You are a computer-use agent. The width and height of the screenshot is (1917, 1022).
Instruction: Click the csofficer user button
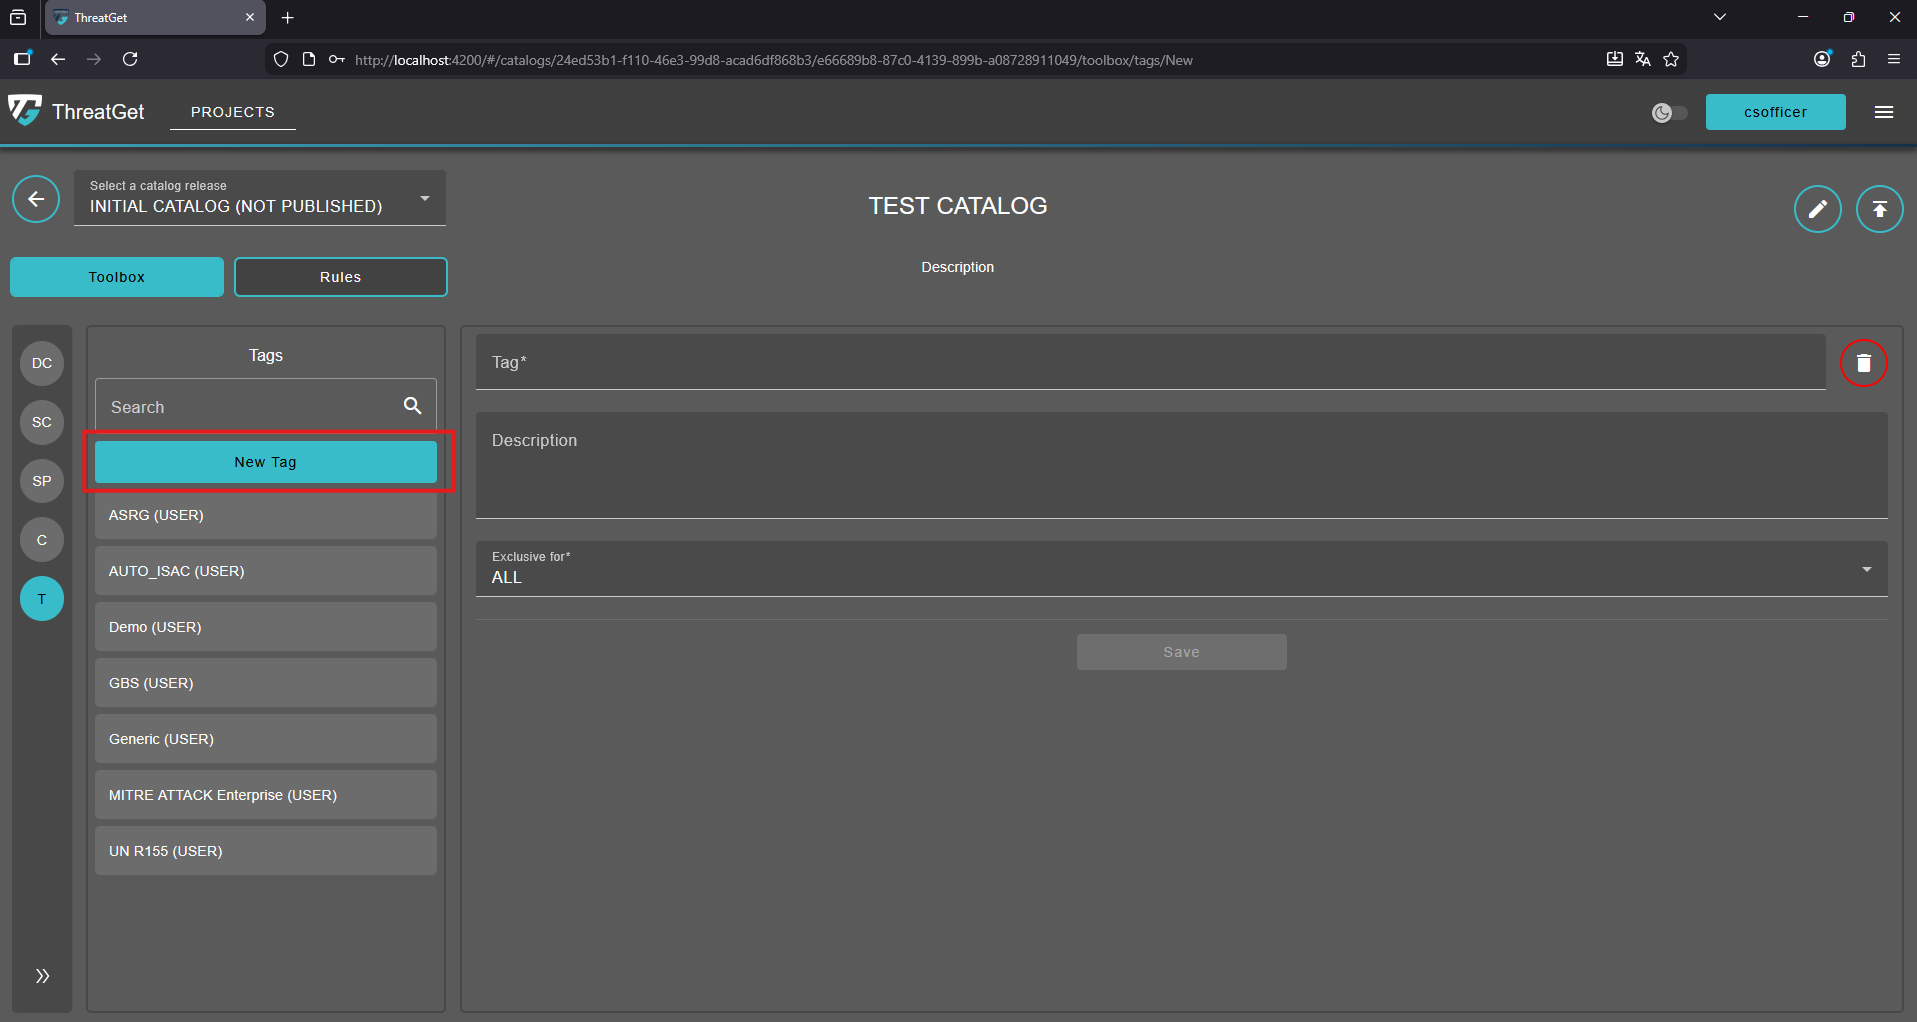(1774, 112)
